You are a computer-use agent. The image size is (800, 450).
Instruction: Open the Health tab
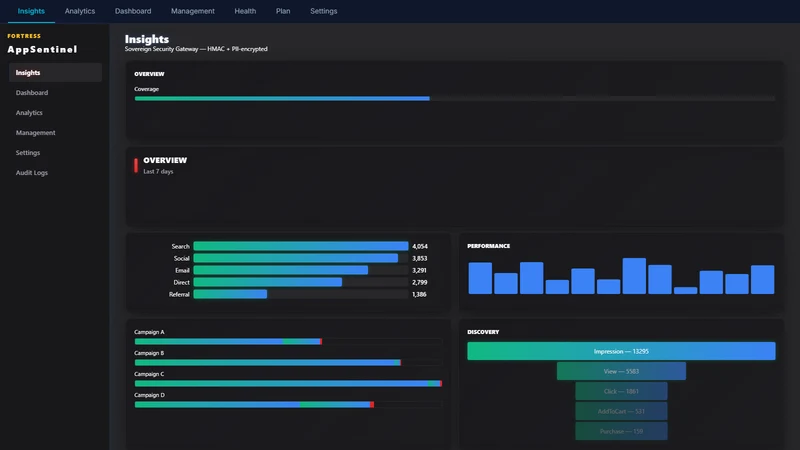click(245, 11)
